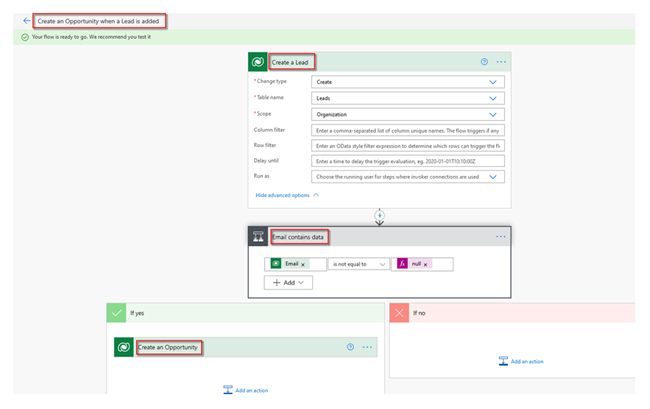Expand the Change type dropdown

pos(493,82)
